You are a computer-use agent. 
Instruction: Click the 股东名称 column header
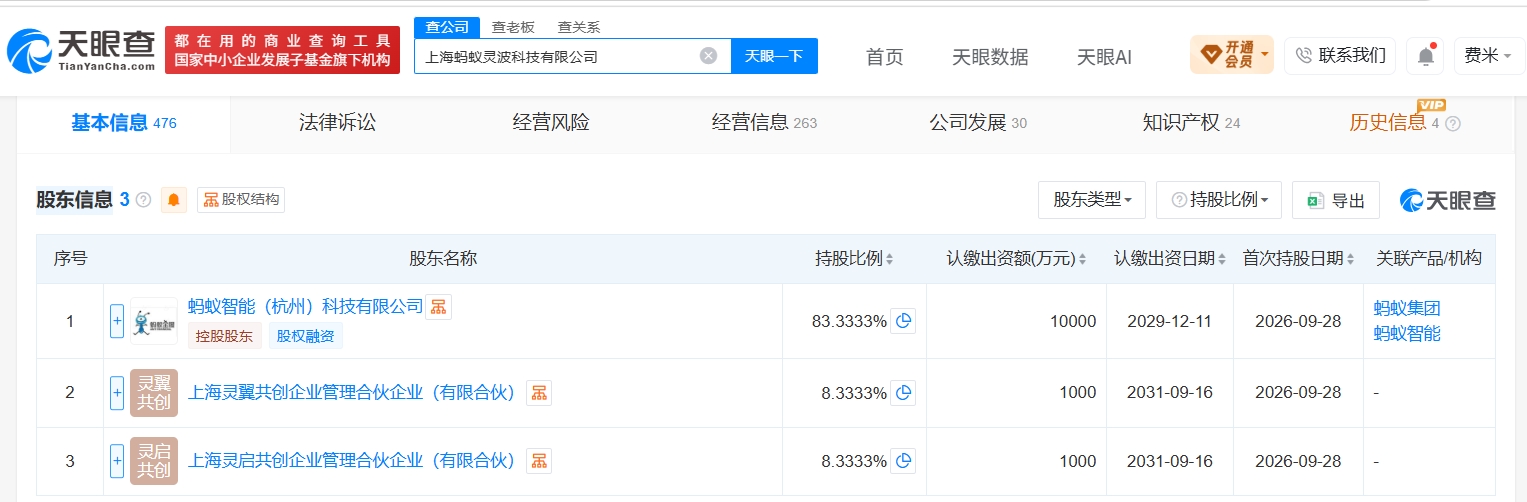coord(443,259)
